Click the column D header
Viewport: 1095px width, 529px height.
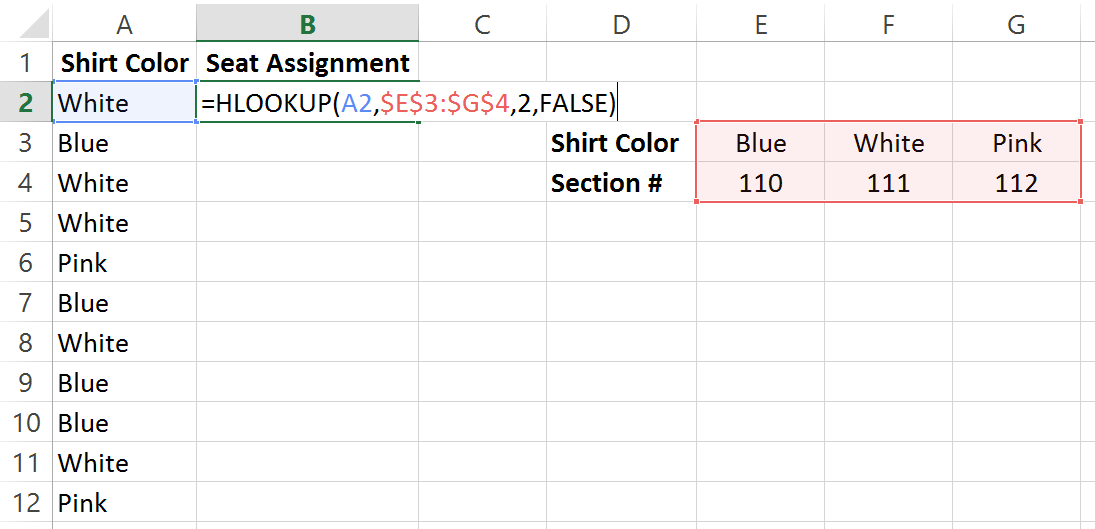point(621,24)
